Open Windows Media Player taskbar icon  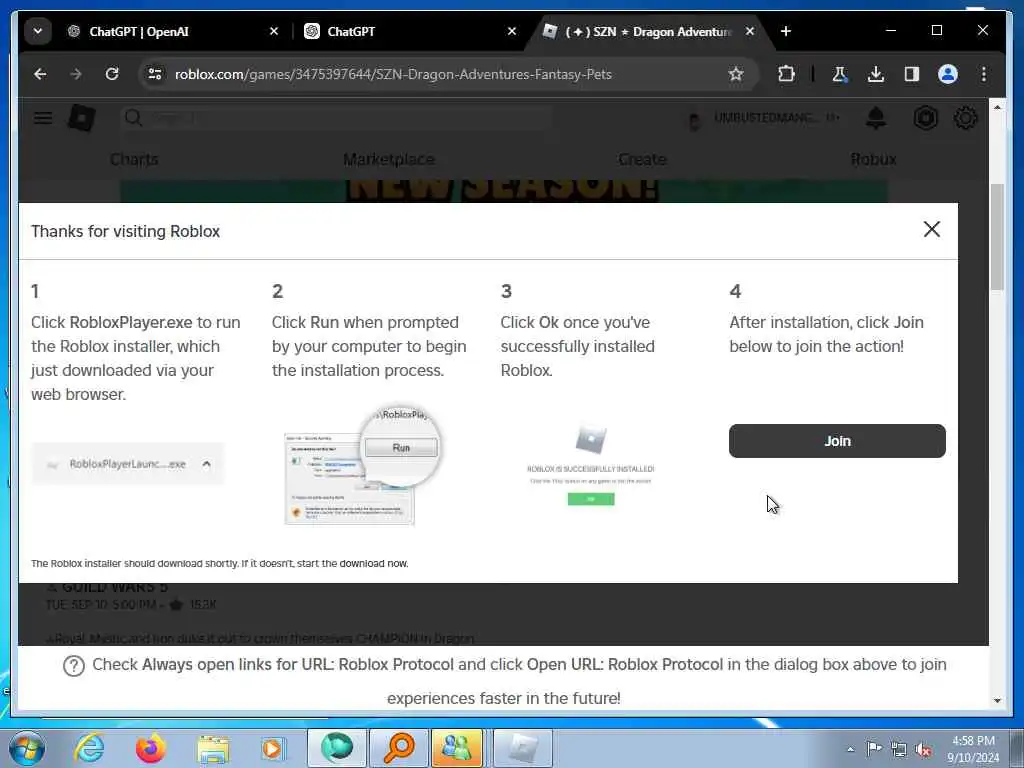click(272, 748)
